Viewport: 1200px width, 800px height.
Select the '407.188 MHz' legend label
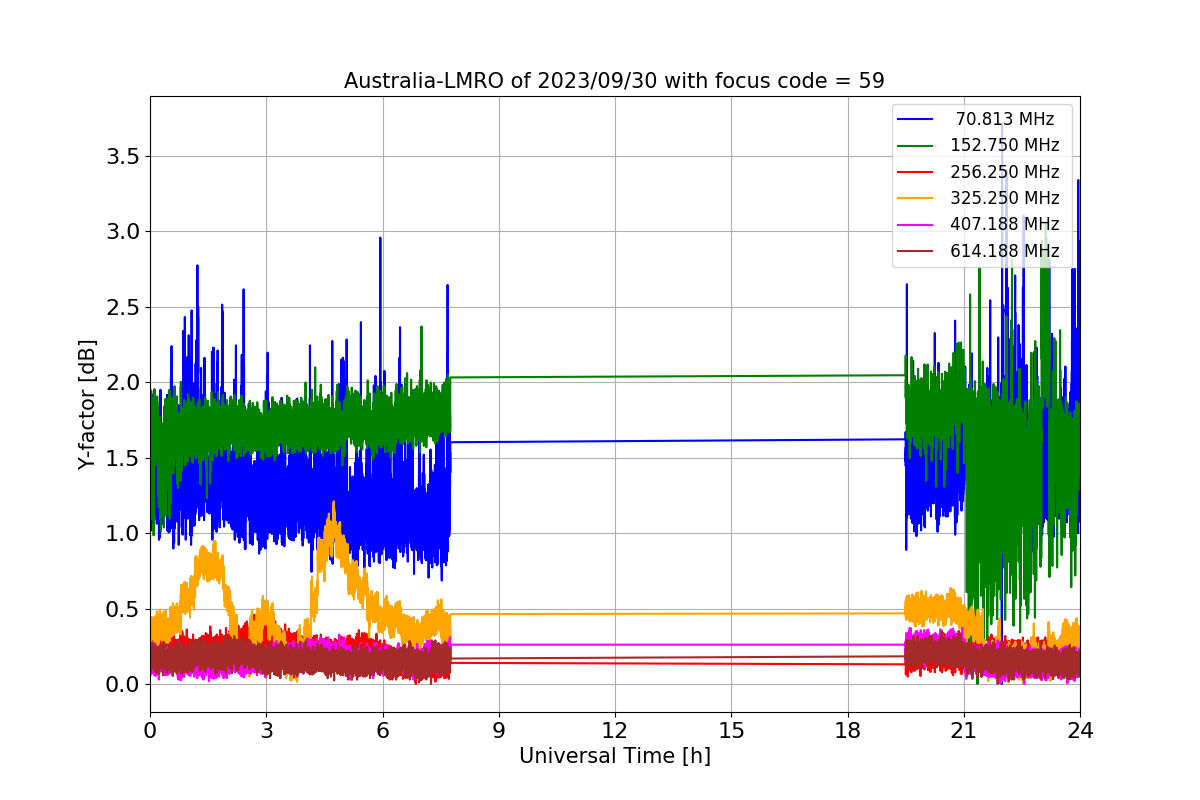click(x=1005, y=224)
